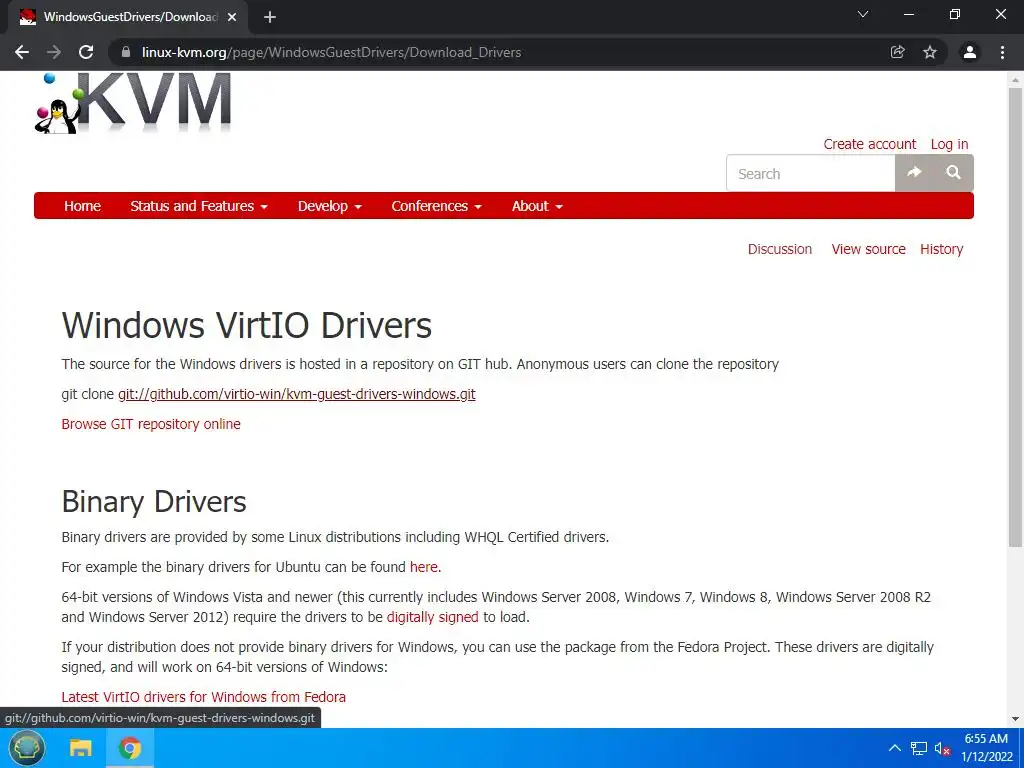Click the page vertical scrollbar thumb

tap(1015, 317)
